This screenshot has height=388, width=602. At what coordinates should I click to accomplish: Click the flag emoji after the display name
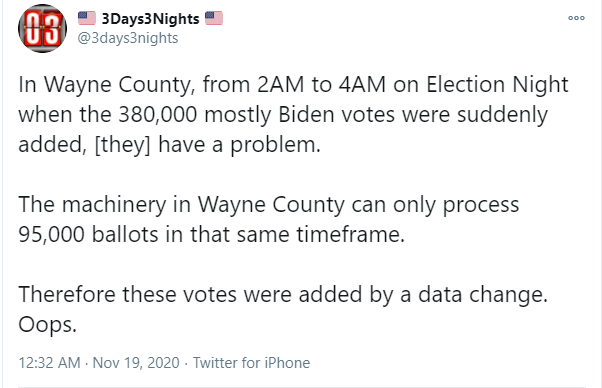[x=214, y=18]
